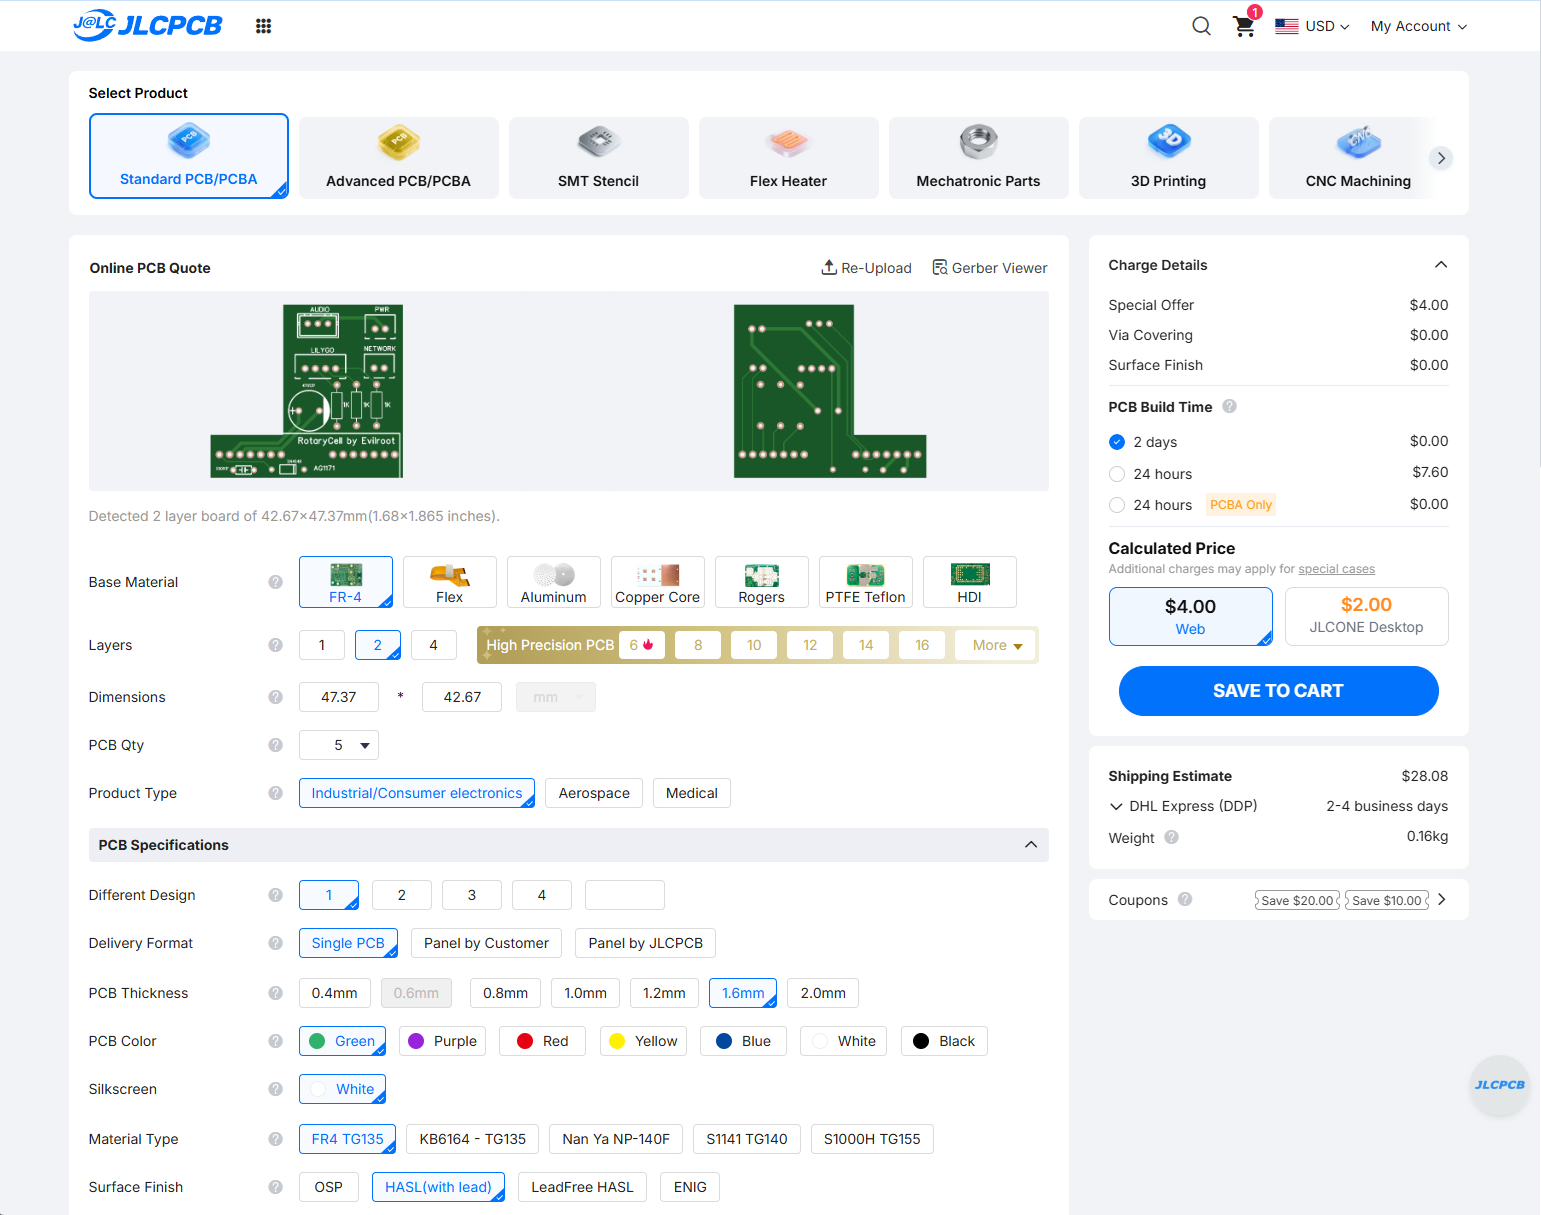Click help icon beside Base Material
This screenshot has height=1215, width=1541.
point(275,582)
